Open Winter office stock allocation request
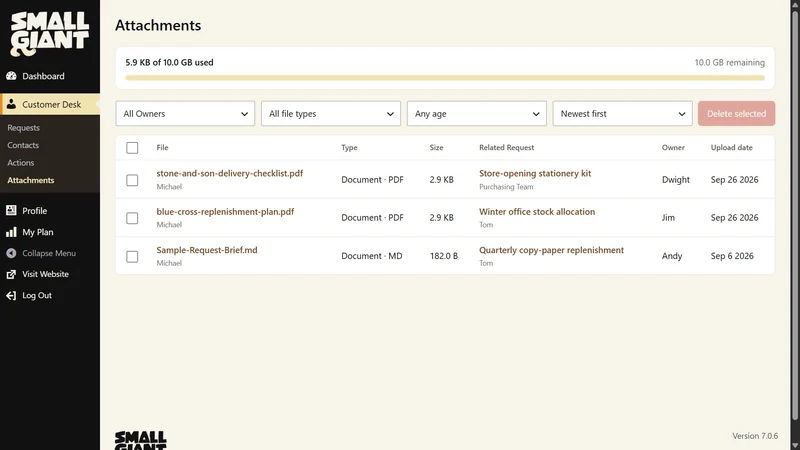Screen dimensions: 800x450 [x=537, y=211]
